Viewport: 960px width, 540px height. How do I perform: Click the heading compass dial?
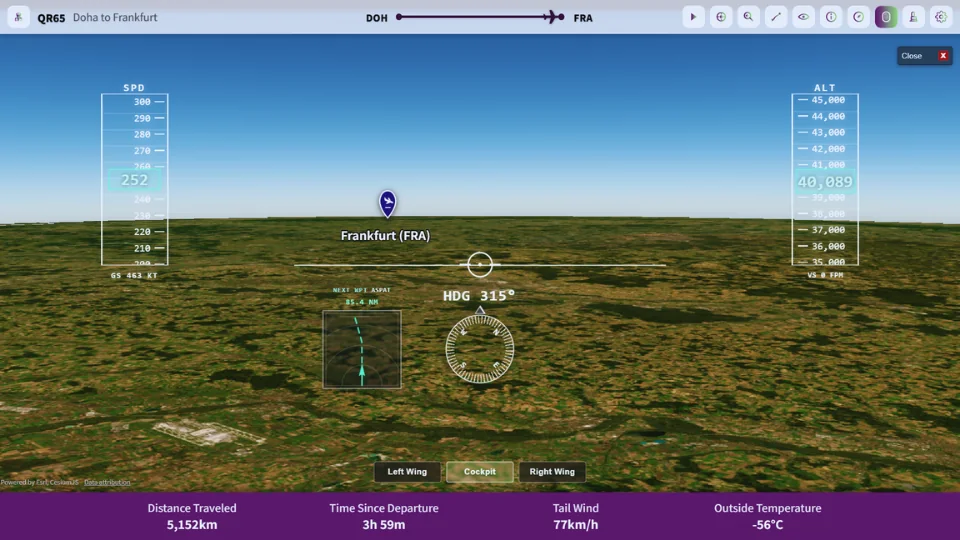tap(480, 349)
